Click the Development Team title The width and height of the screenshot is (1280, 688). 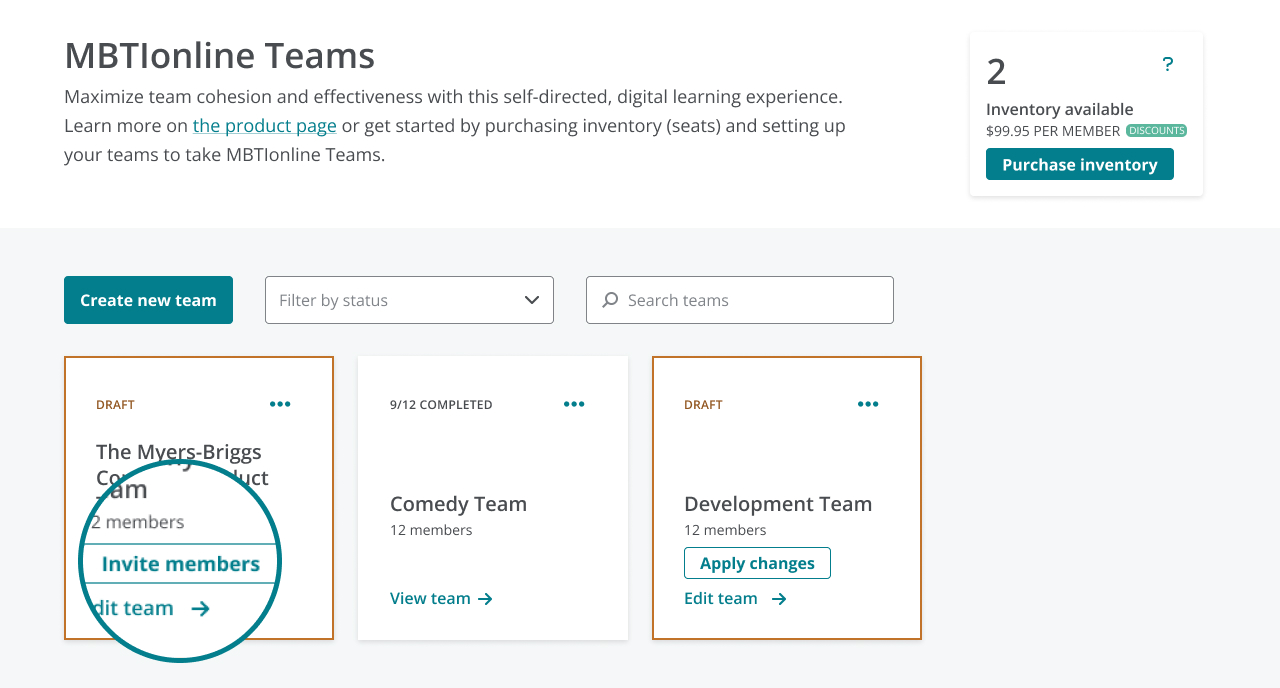(x=778, y=504)
